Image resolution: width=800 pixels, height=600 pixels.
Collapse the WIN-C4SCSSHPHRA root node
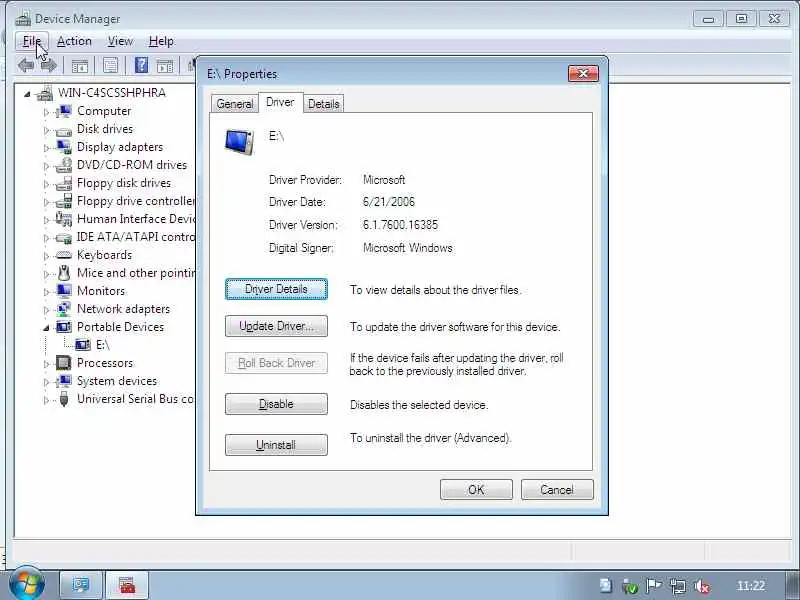tap(27, 94)
